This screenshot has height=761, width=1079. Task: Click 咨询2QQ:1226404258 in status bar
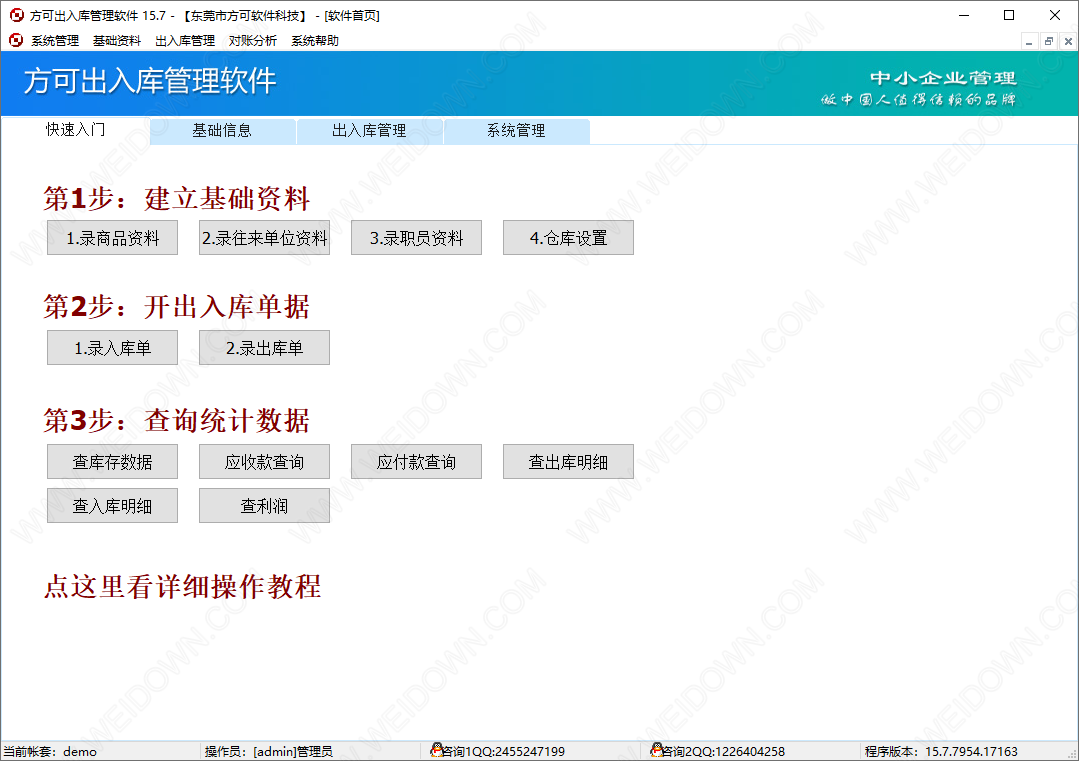(x=723, y=751)
